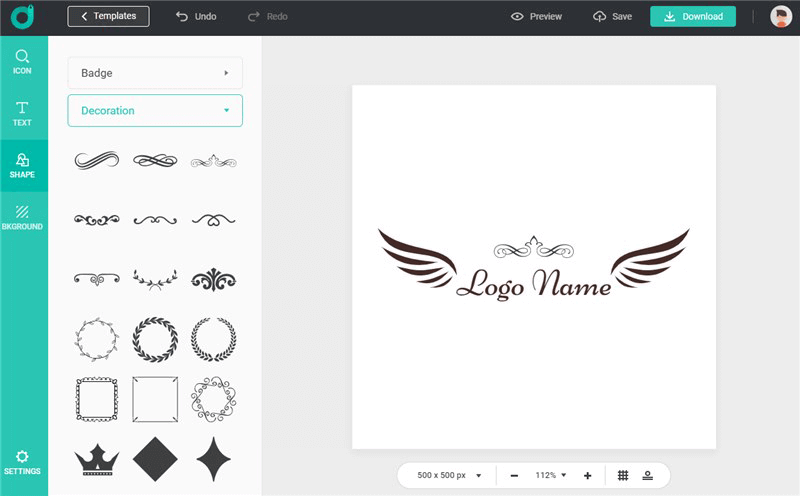
Task: Open SETTINGS in the sidebar
Action: (x=22, y=462)
